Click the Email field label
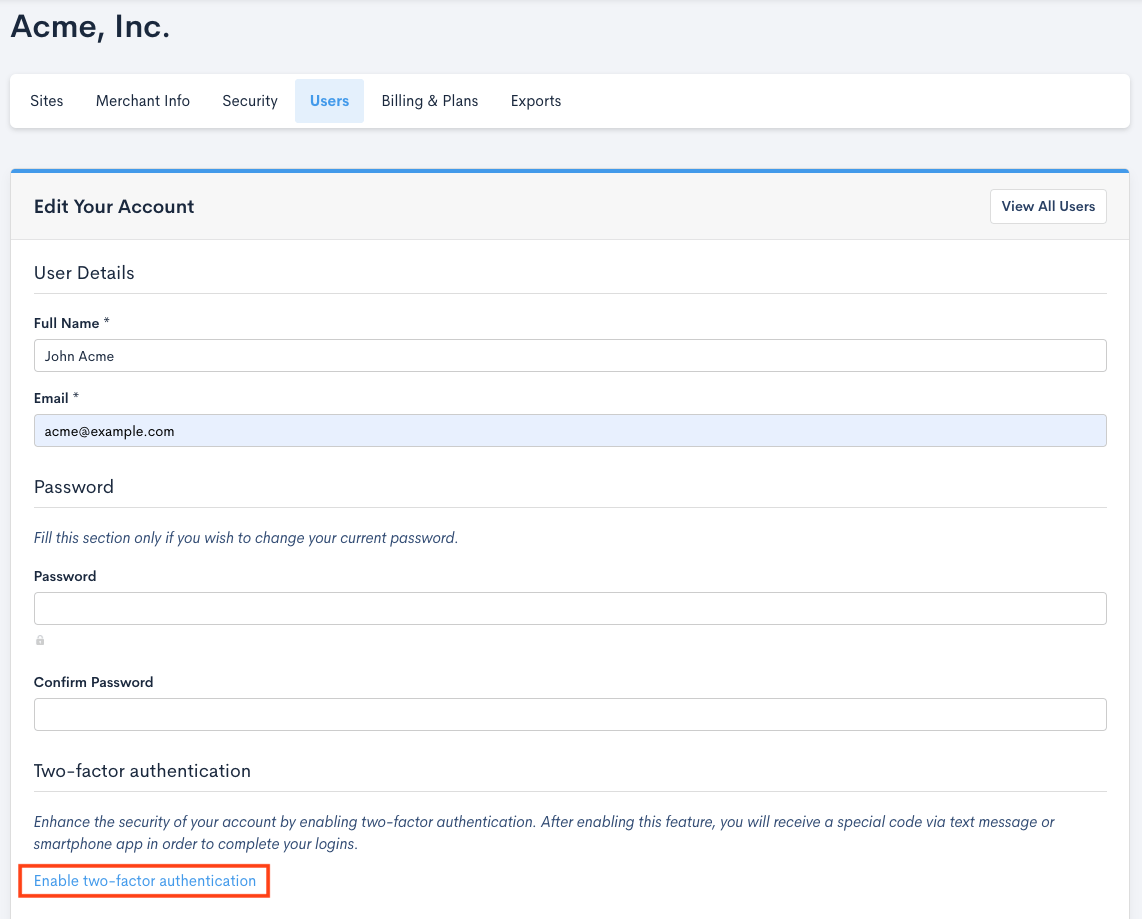Image resolution: width=1142 pixels, height=919 pixels. (51, 398)
